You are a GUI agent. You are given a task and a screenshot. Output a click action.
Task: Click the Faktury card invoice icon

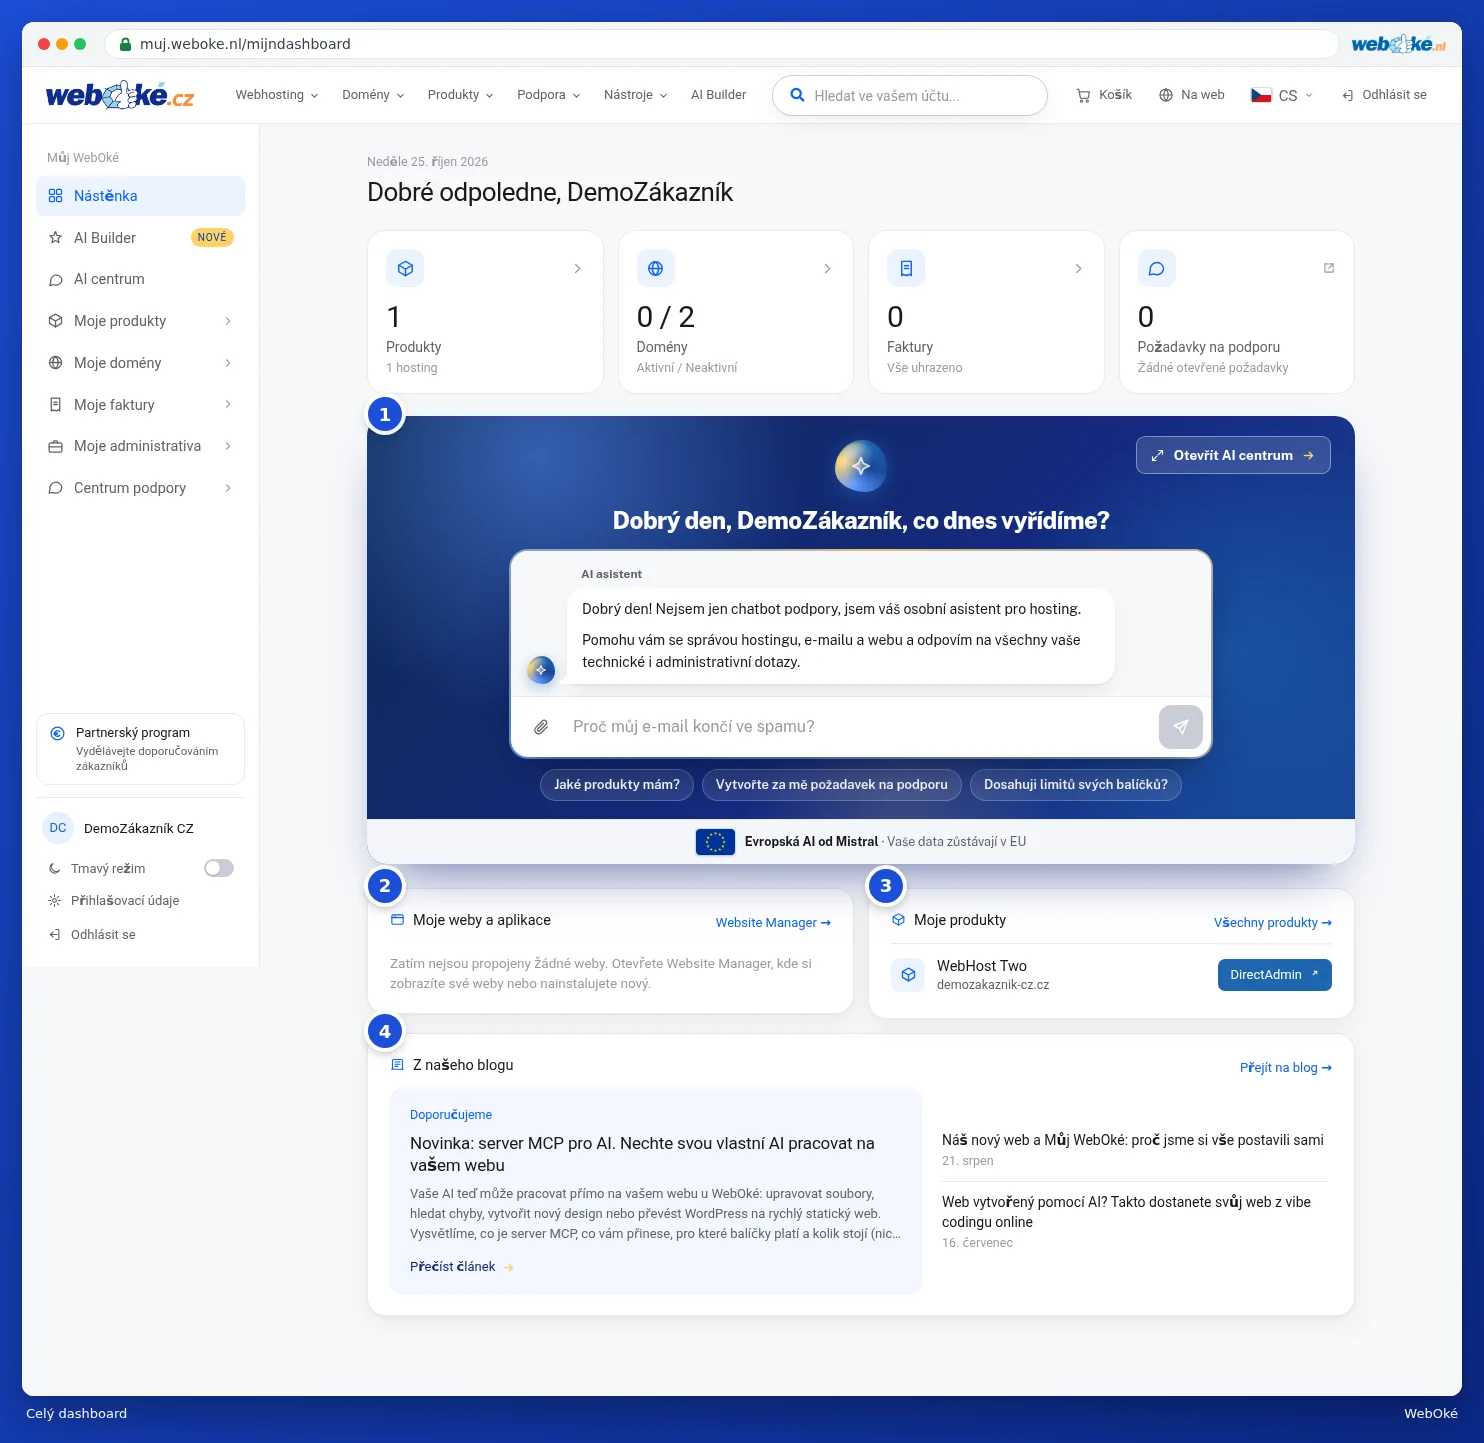pos(906,268)
